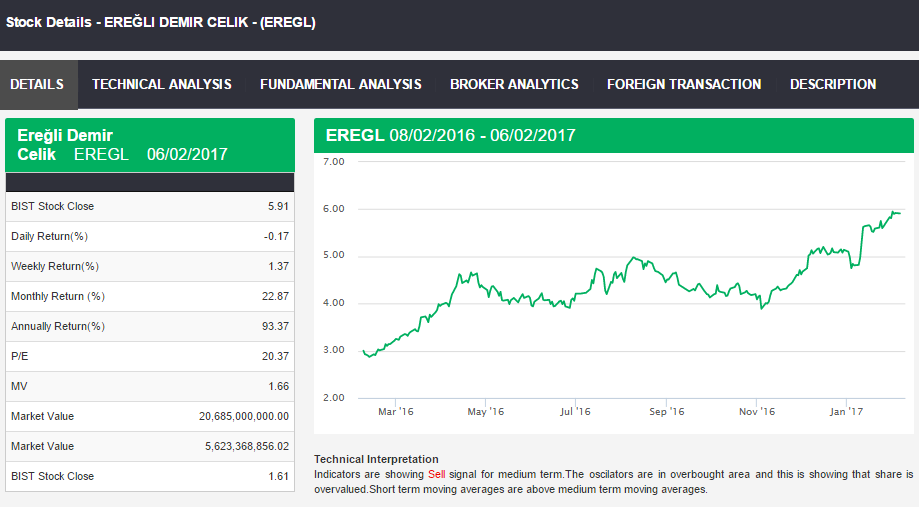The height and width of the screenshot is (507, 919).
Task: Click the 2.00 y-axis label on chart
Action: tap(333, 397)
